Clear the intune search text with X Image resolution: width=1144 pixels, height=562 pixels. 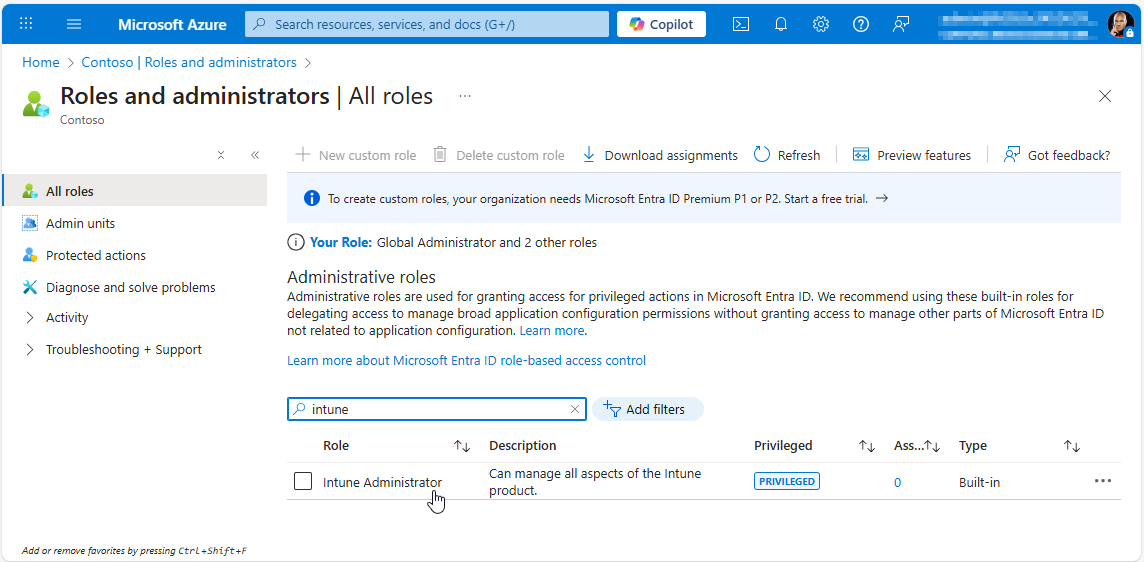point(575,409)
